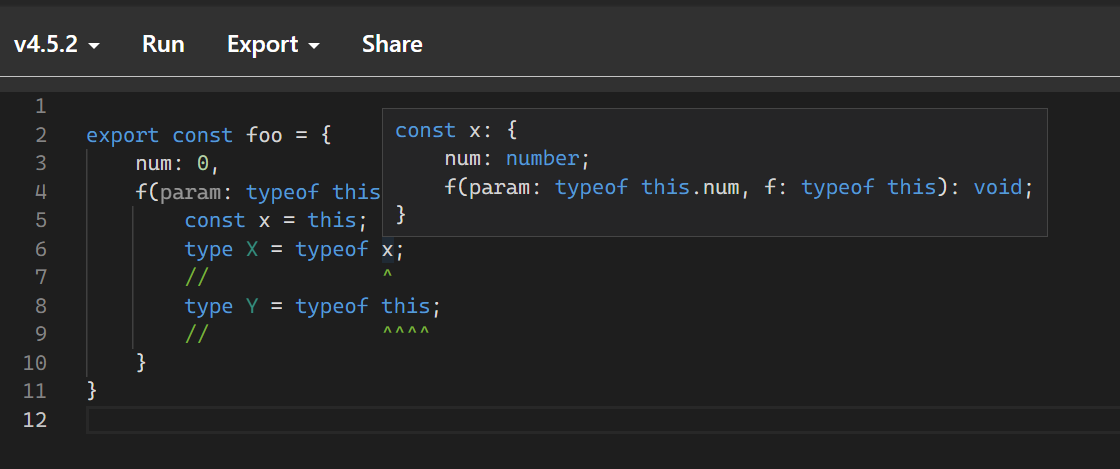This screenshot has height=469, width=1120.
Task: Expand the Export menu
Action: click(x=273, y=44)
